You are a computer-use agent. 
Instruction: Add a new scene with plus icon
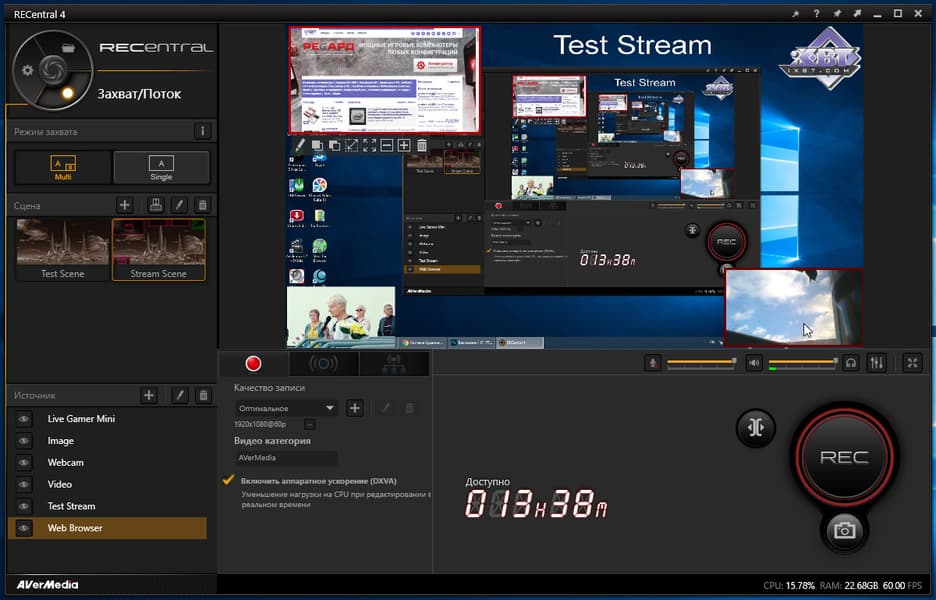coord(125,205)
